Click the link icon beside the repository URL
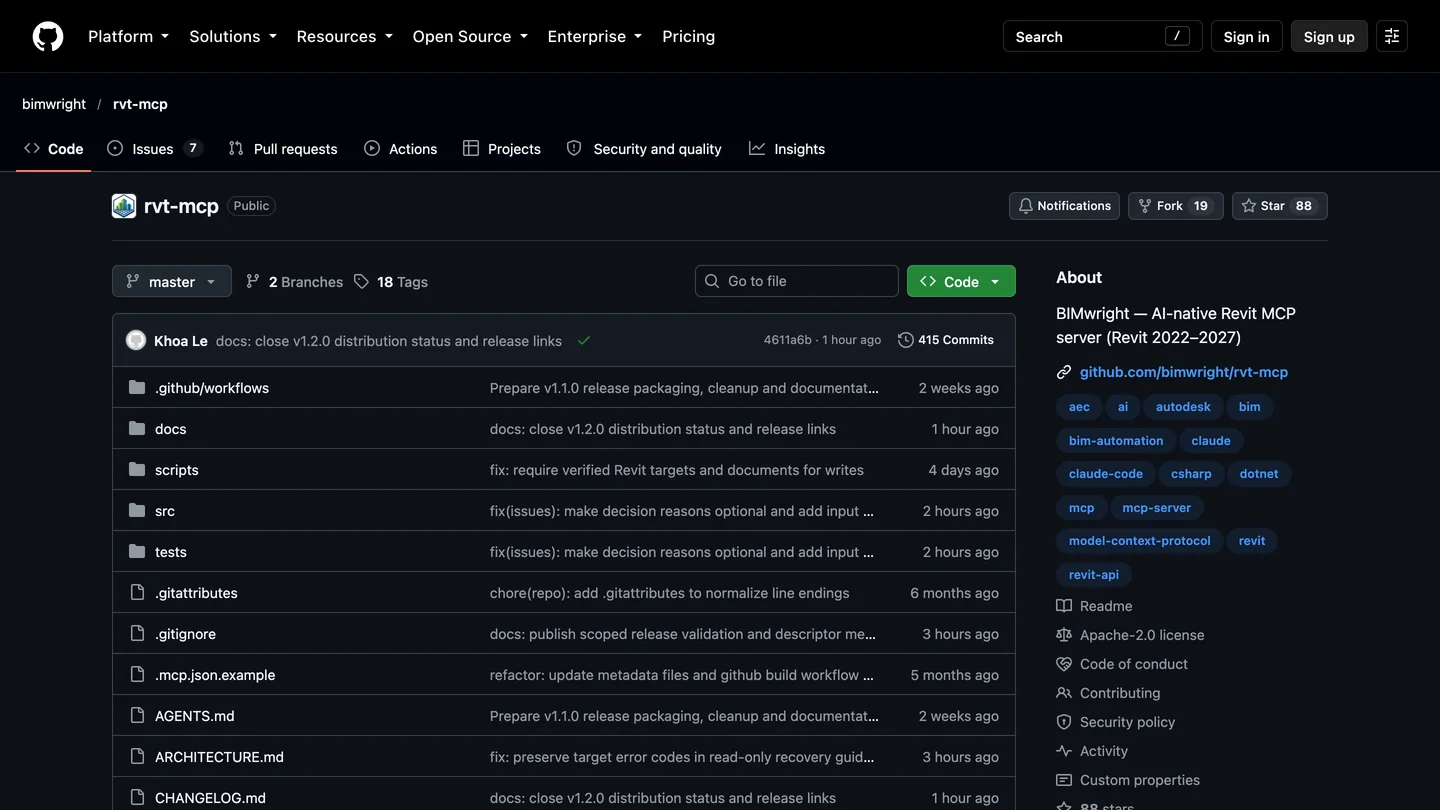The height and width of the screenshot is (810, 1440). (1064, 372)
